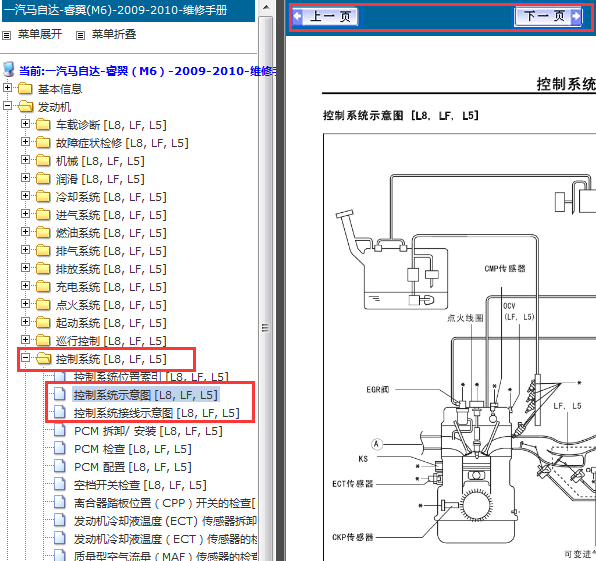Select 起动系统 [L8, LF, L5] item
596x561 pixels.
111,323
